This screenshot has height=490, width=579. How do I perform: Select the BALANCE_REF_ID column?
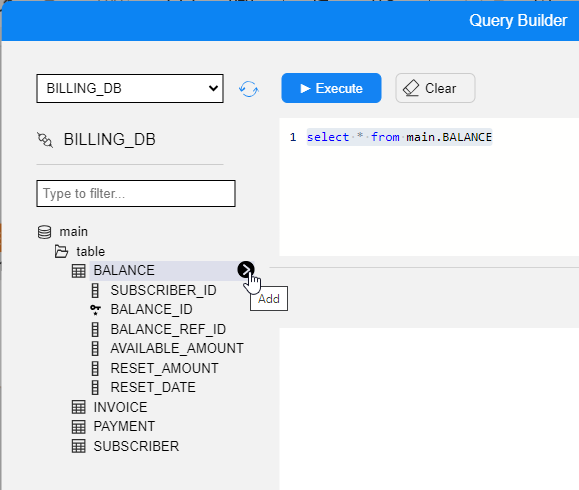tap(168, 329)
